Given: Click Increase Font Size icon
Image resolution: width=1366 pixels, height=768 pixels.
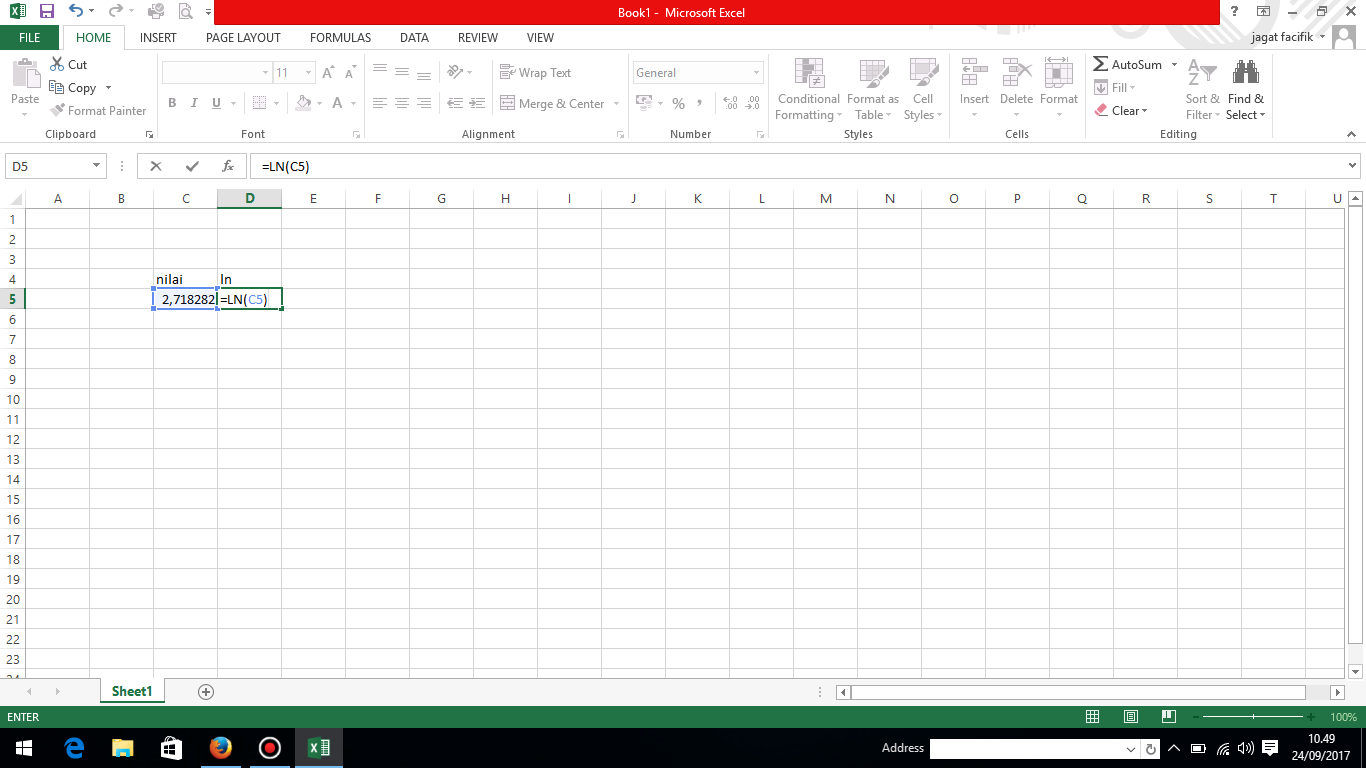Looking at the screenshot, I should [x=328, y=73].
